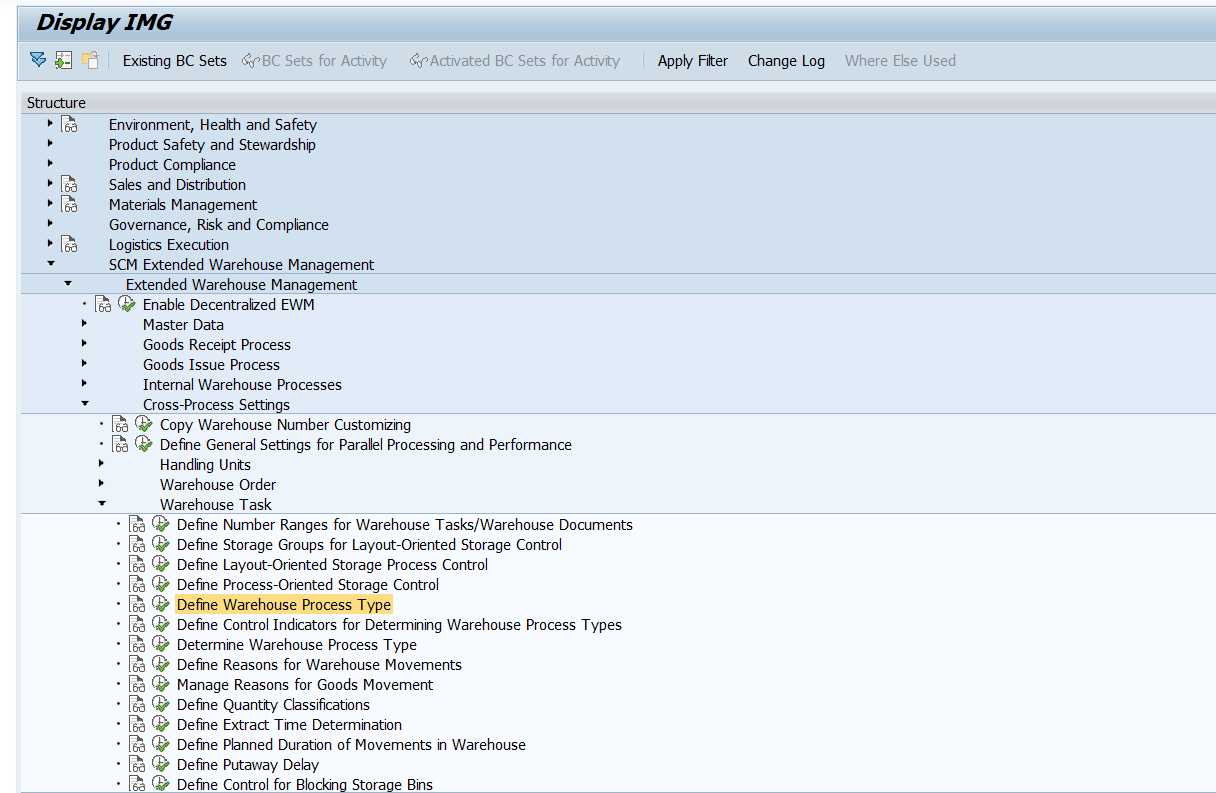Collapse the Warehouse Task node
1216x793 pixels.
click(101, 504)
